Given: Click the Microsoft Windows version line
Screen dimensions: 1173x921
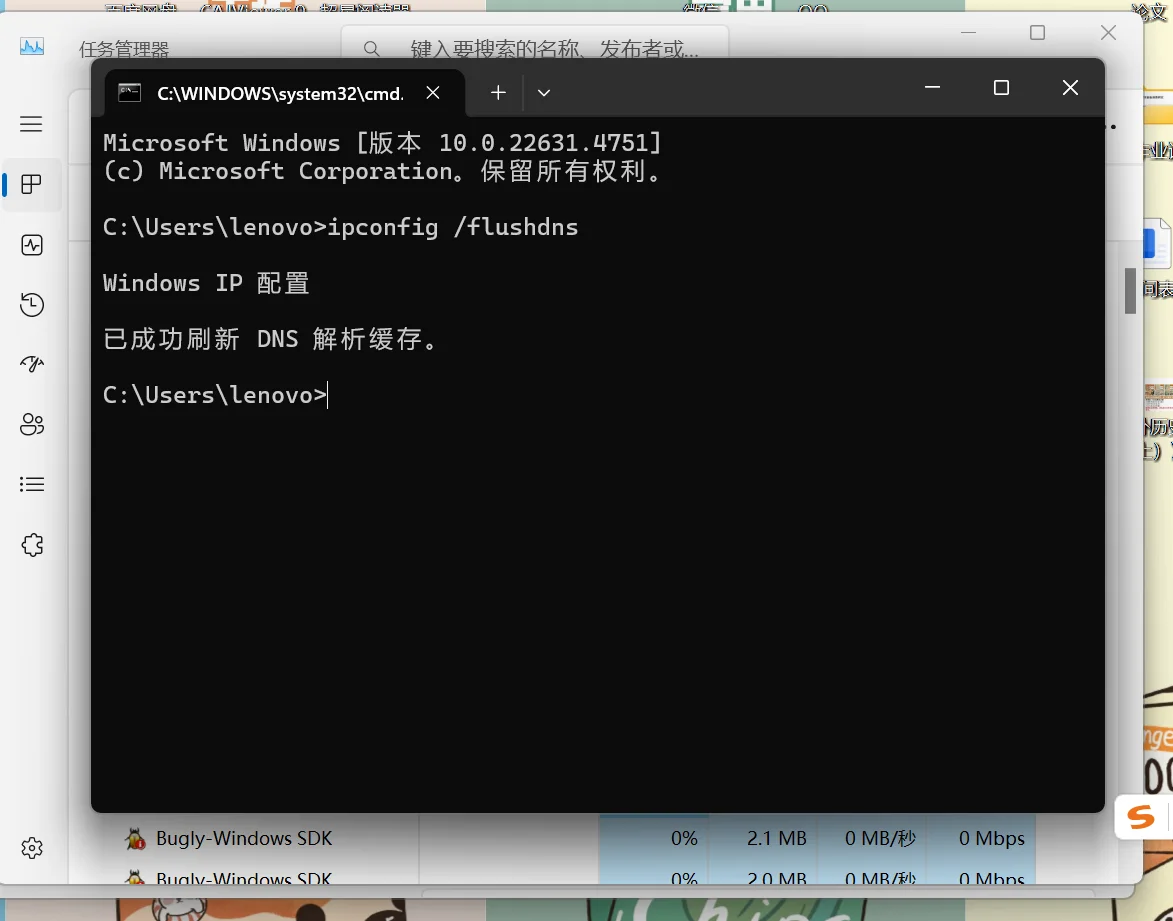Looking at the screenshot, I should 382,143.
